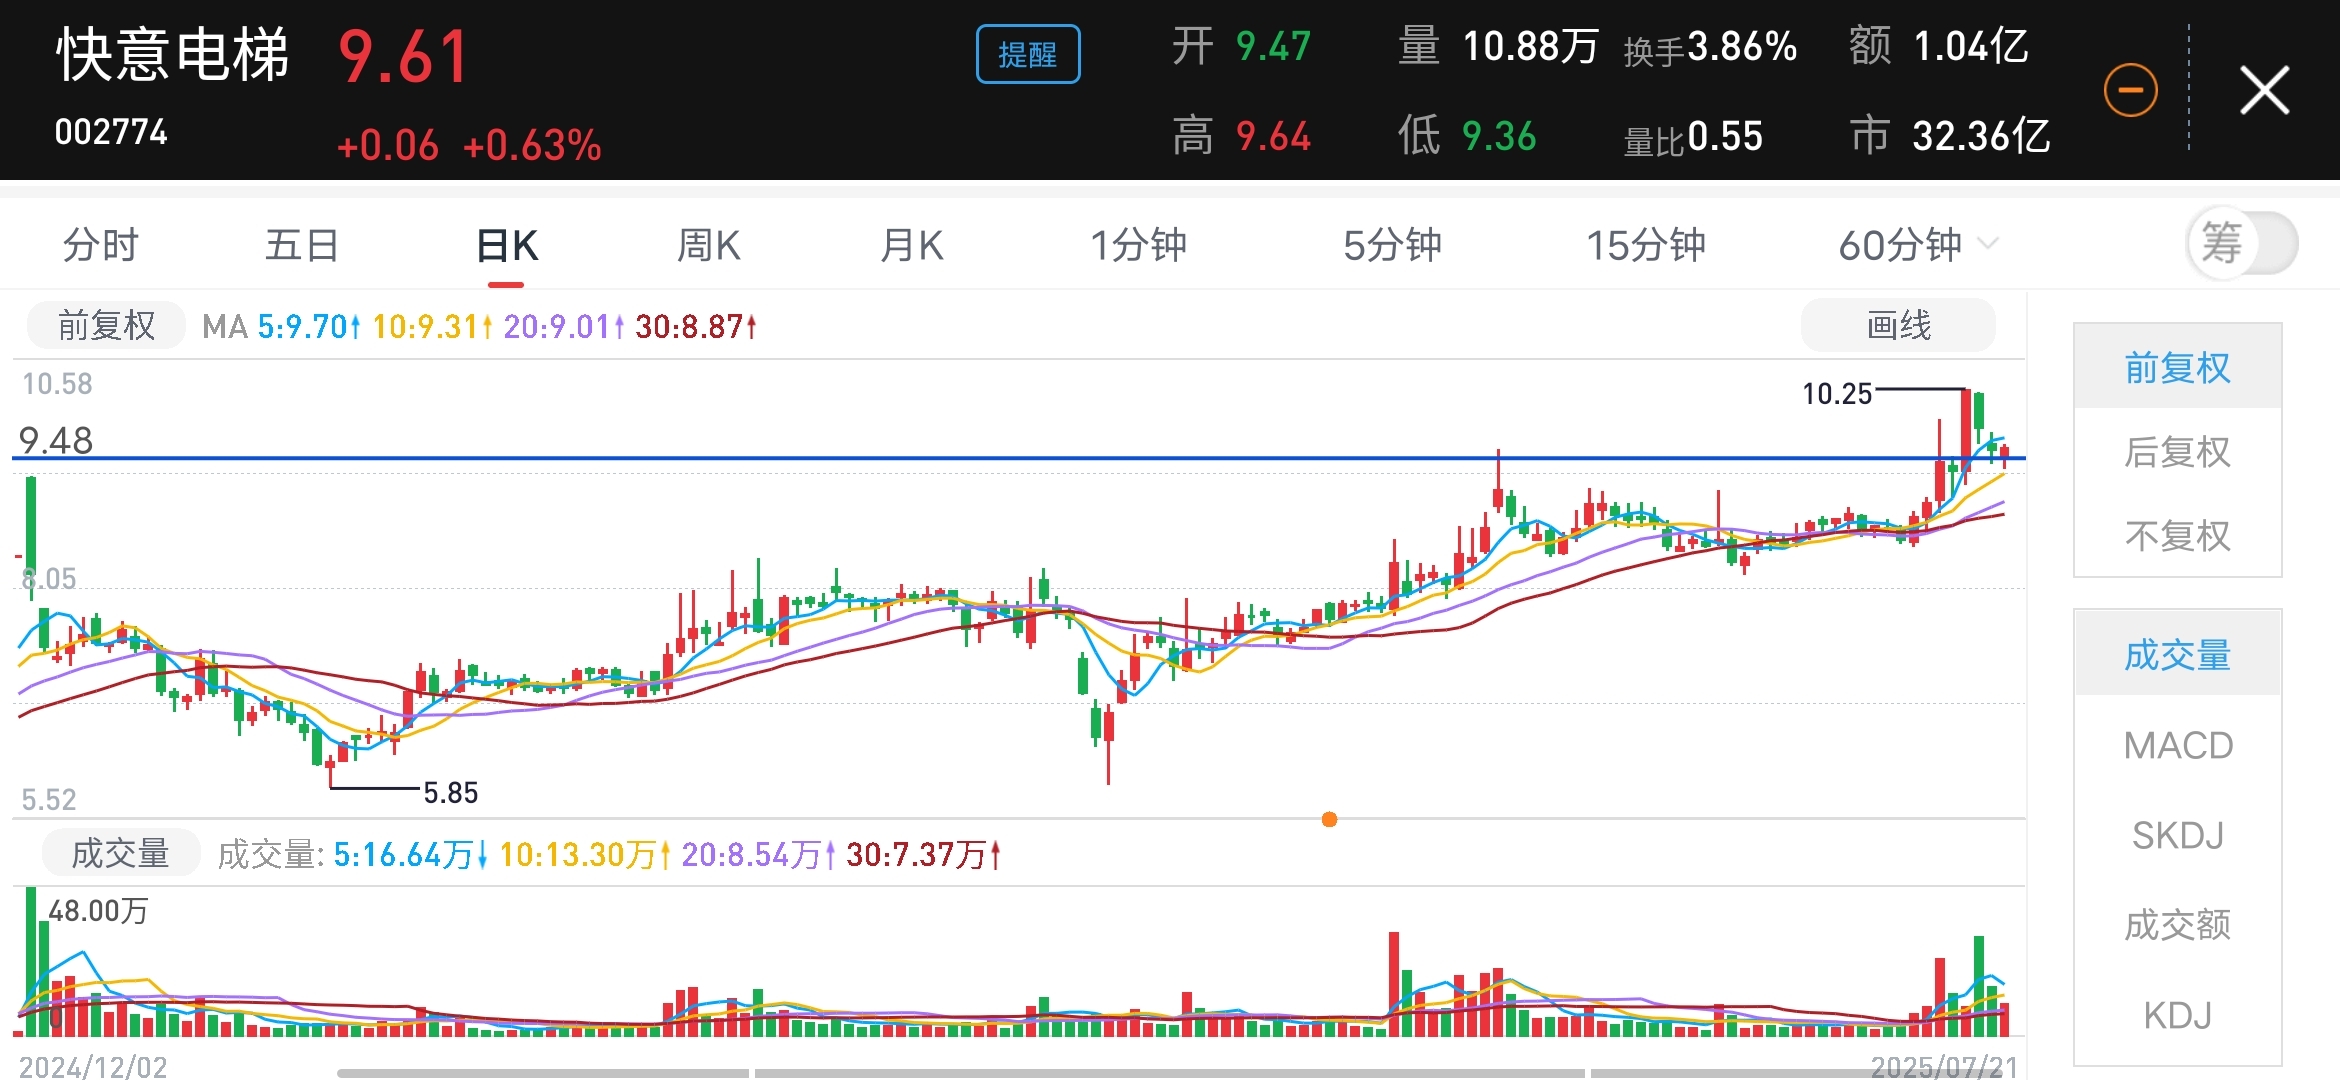Click the MA 5:9.70 moving average value
Screen dimensions: 2340x1080
[308, 326]
